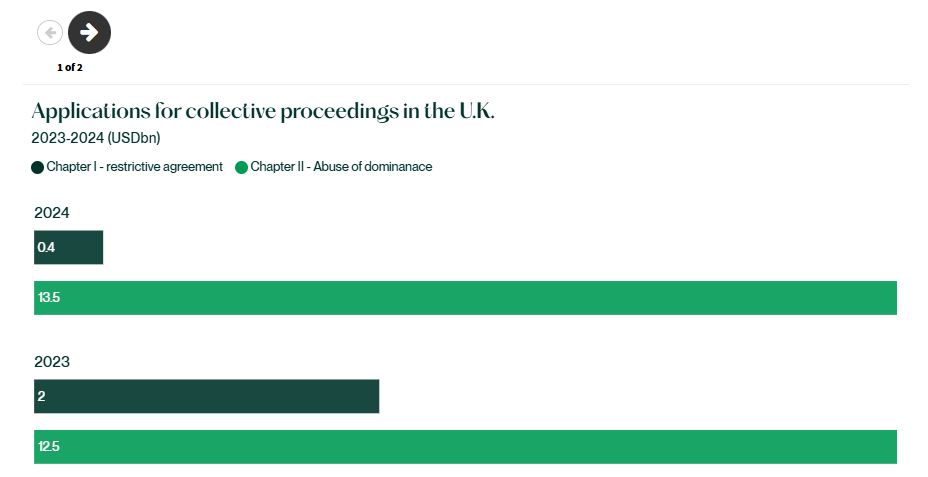The height and width of the screenshot is (477, 928).
Task: Go to the next chart slide
Action: (x=89, y=33)
